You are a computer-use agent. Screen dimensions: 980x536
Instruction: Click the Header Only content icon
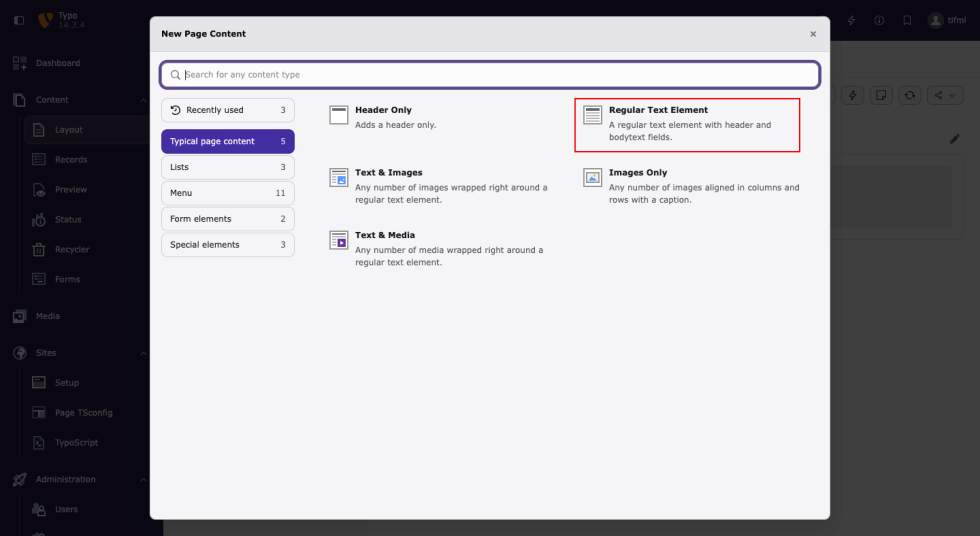pos(339,115)
